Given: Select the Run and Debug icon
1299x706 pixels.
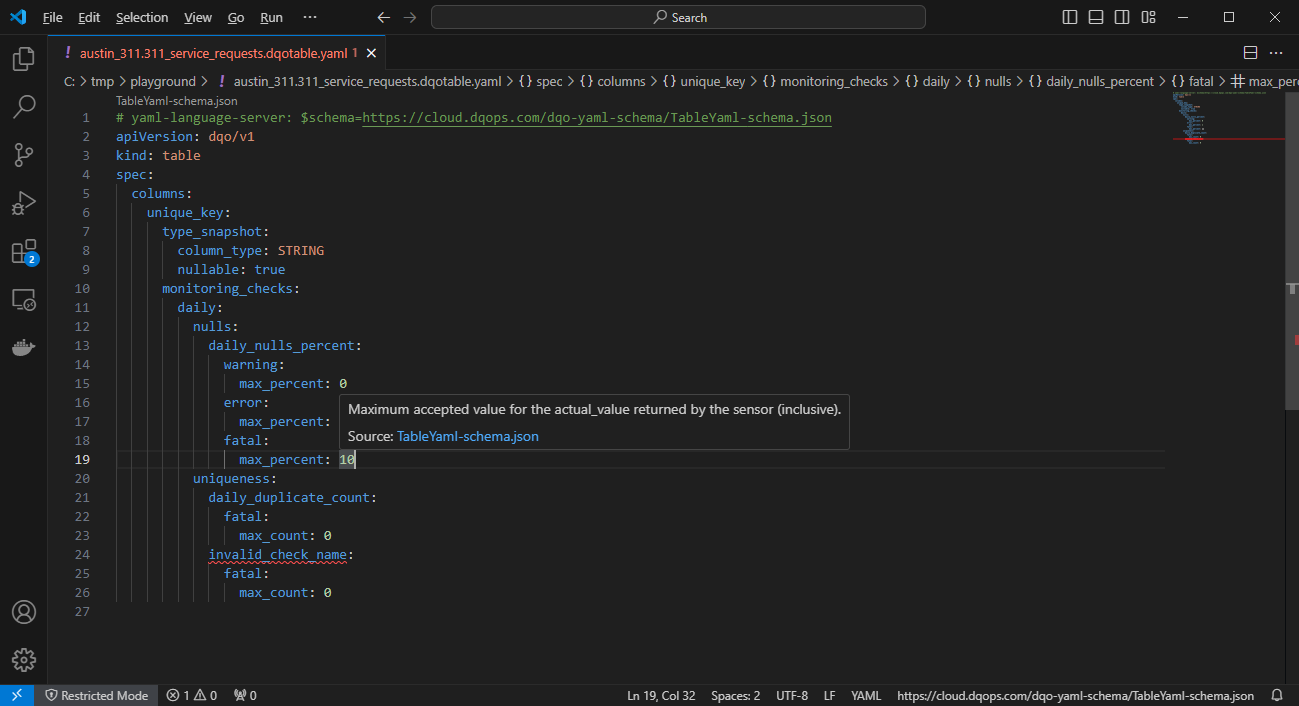Looking at the screenshot, I should pyautogui.click(x=22, y=203).
